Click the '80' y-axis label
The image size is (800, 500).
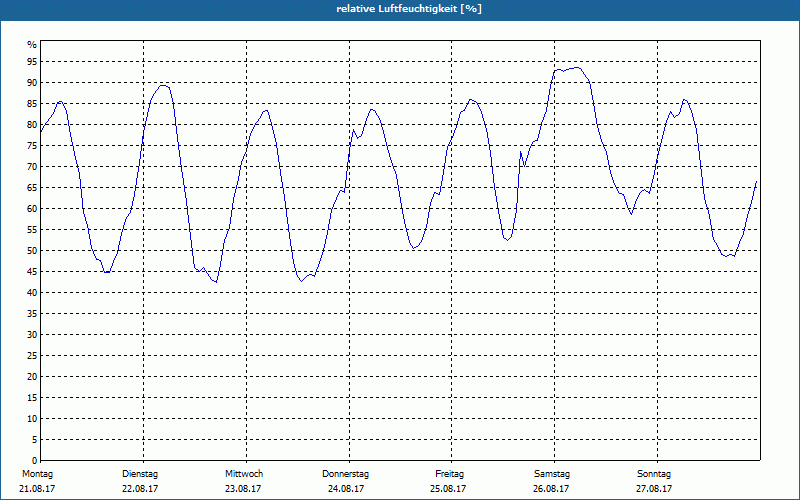(x=32, y=124)
